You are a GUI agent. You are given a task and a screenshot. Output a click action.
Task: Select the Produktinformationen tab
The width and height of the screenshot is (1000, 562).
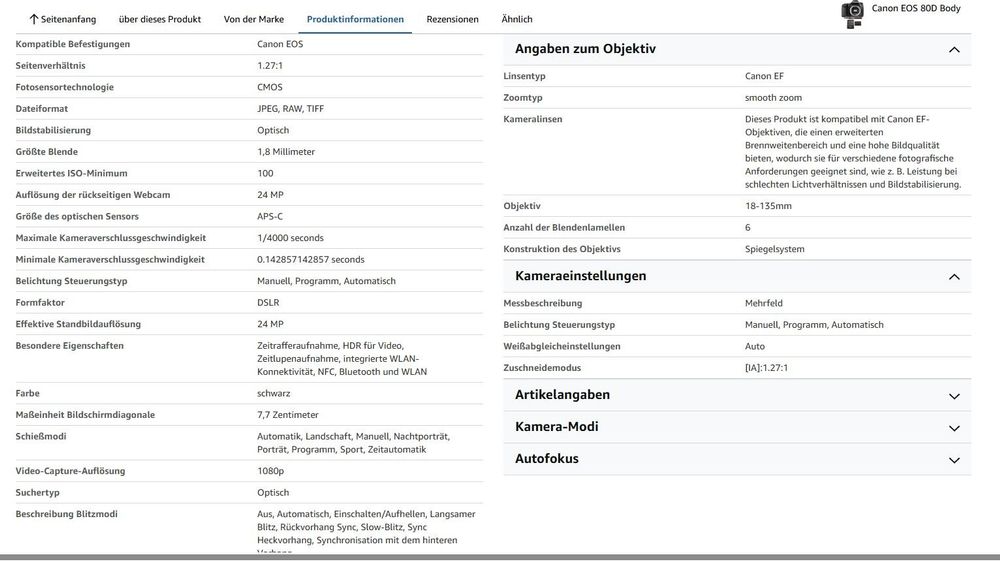click(x=355, y=19)
